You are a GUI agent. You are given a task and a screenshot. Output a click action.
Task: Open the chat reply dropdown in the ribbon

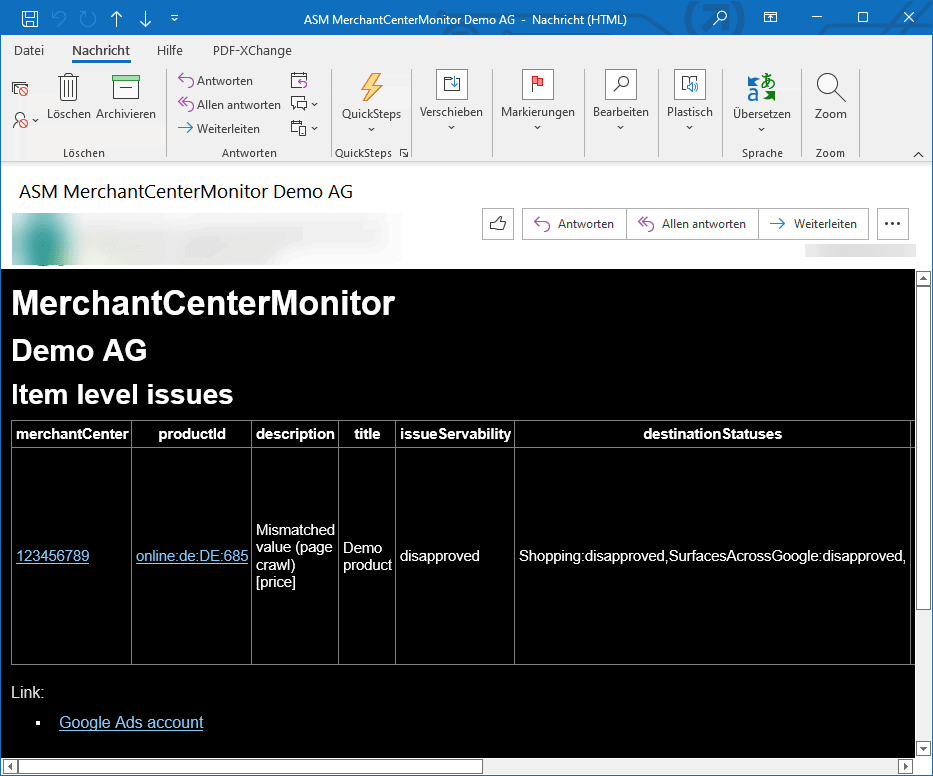coord(304,104)
